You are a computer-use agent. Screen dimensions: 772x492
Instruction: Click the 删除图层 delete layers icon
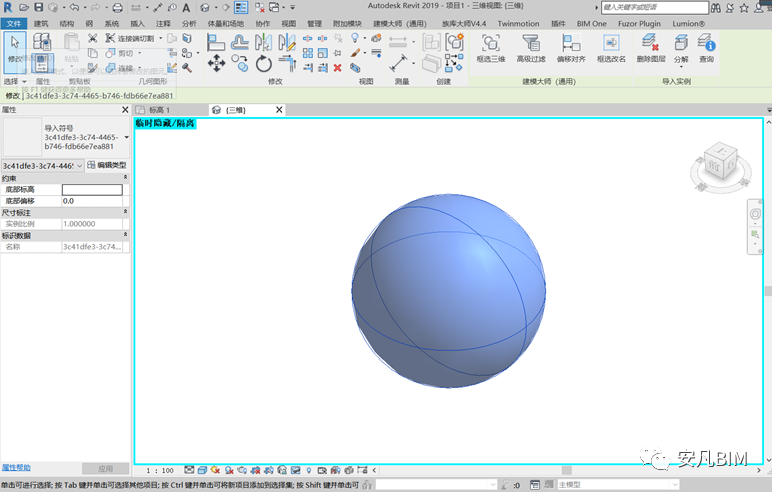pos(650,43)
